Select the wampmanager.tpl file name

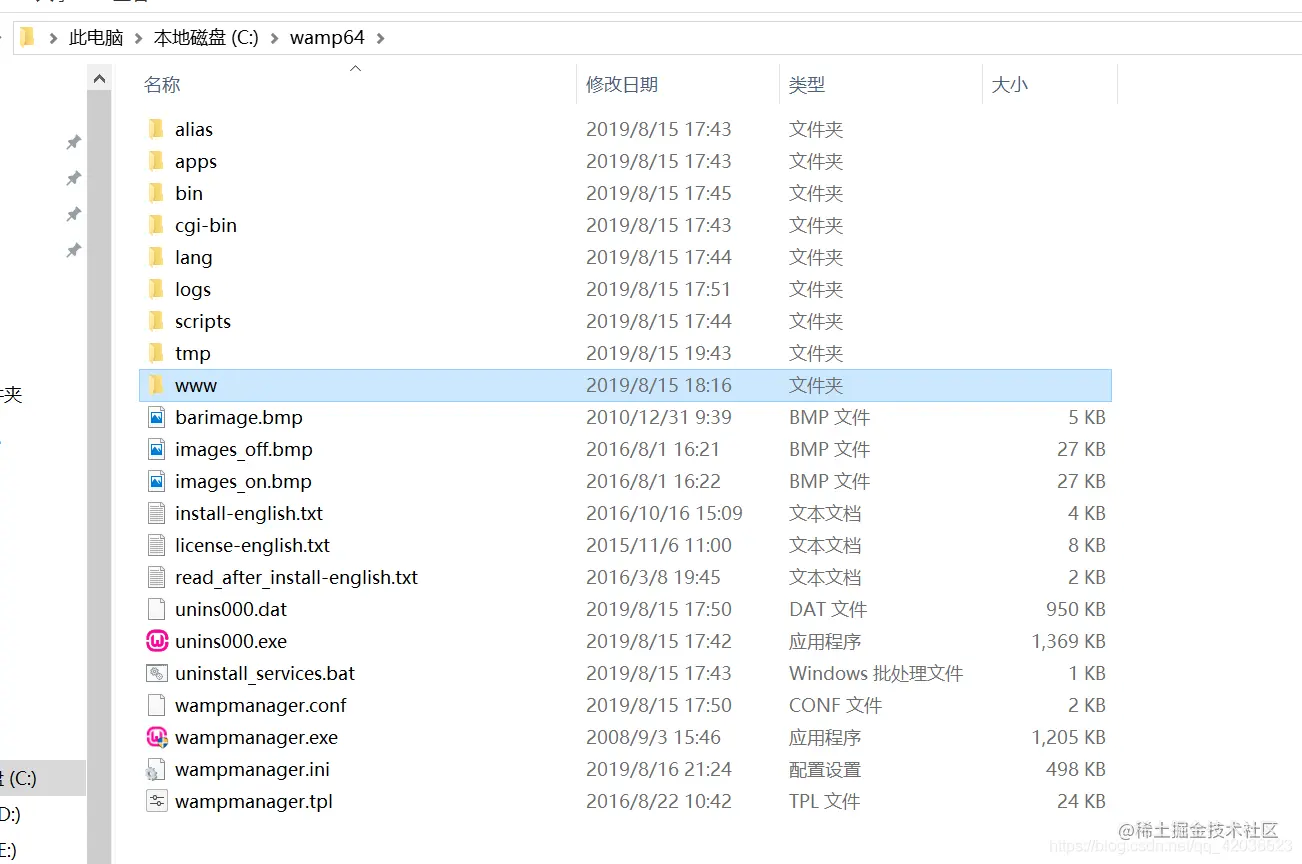(x=254, y=801)
